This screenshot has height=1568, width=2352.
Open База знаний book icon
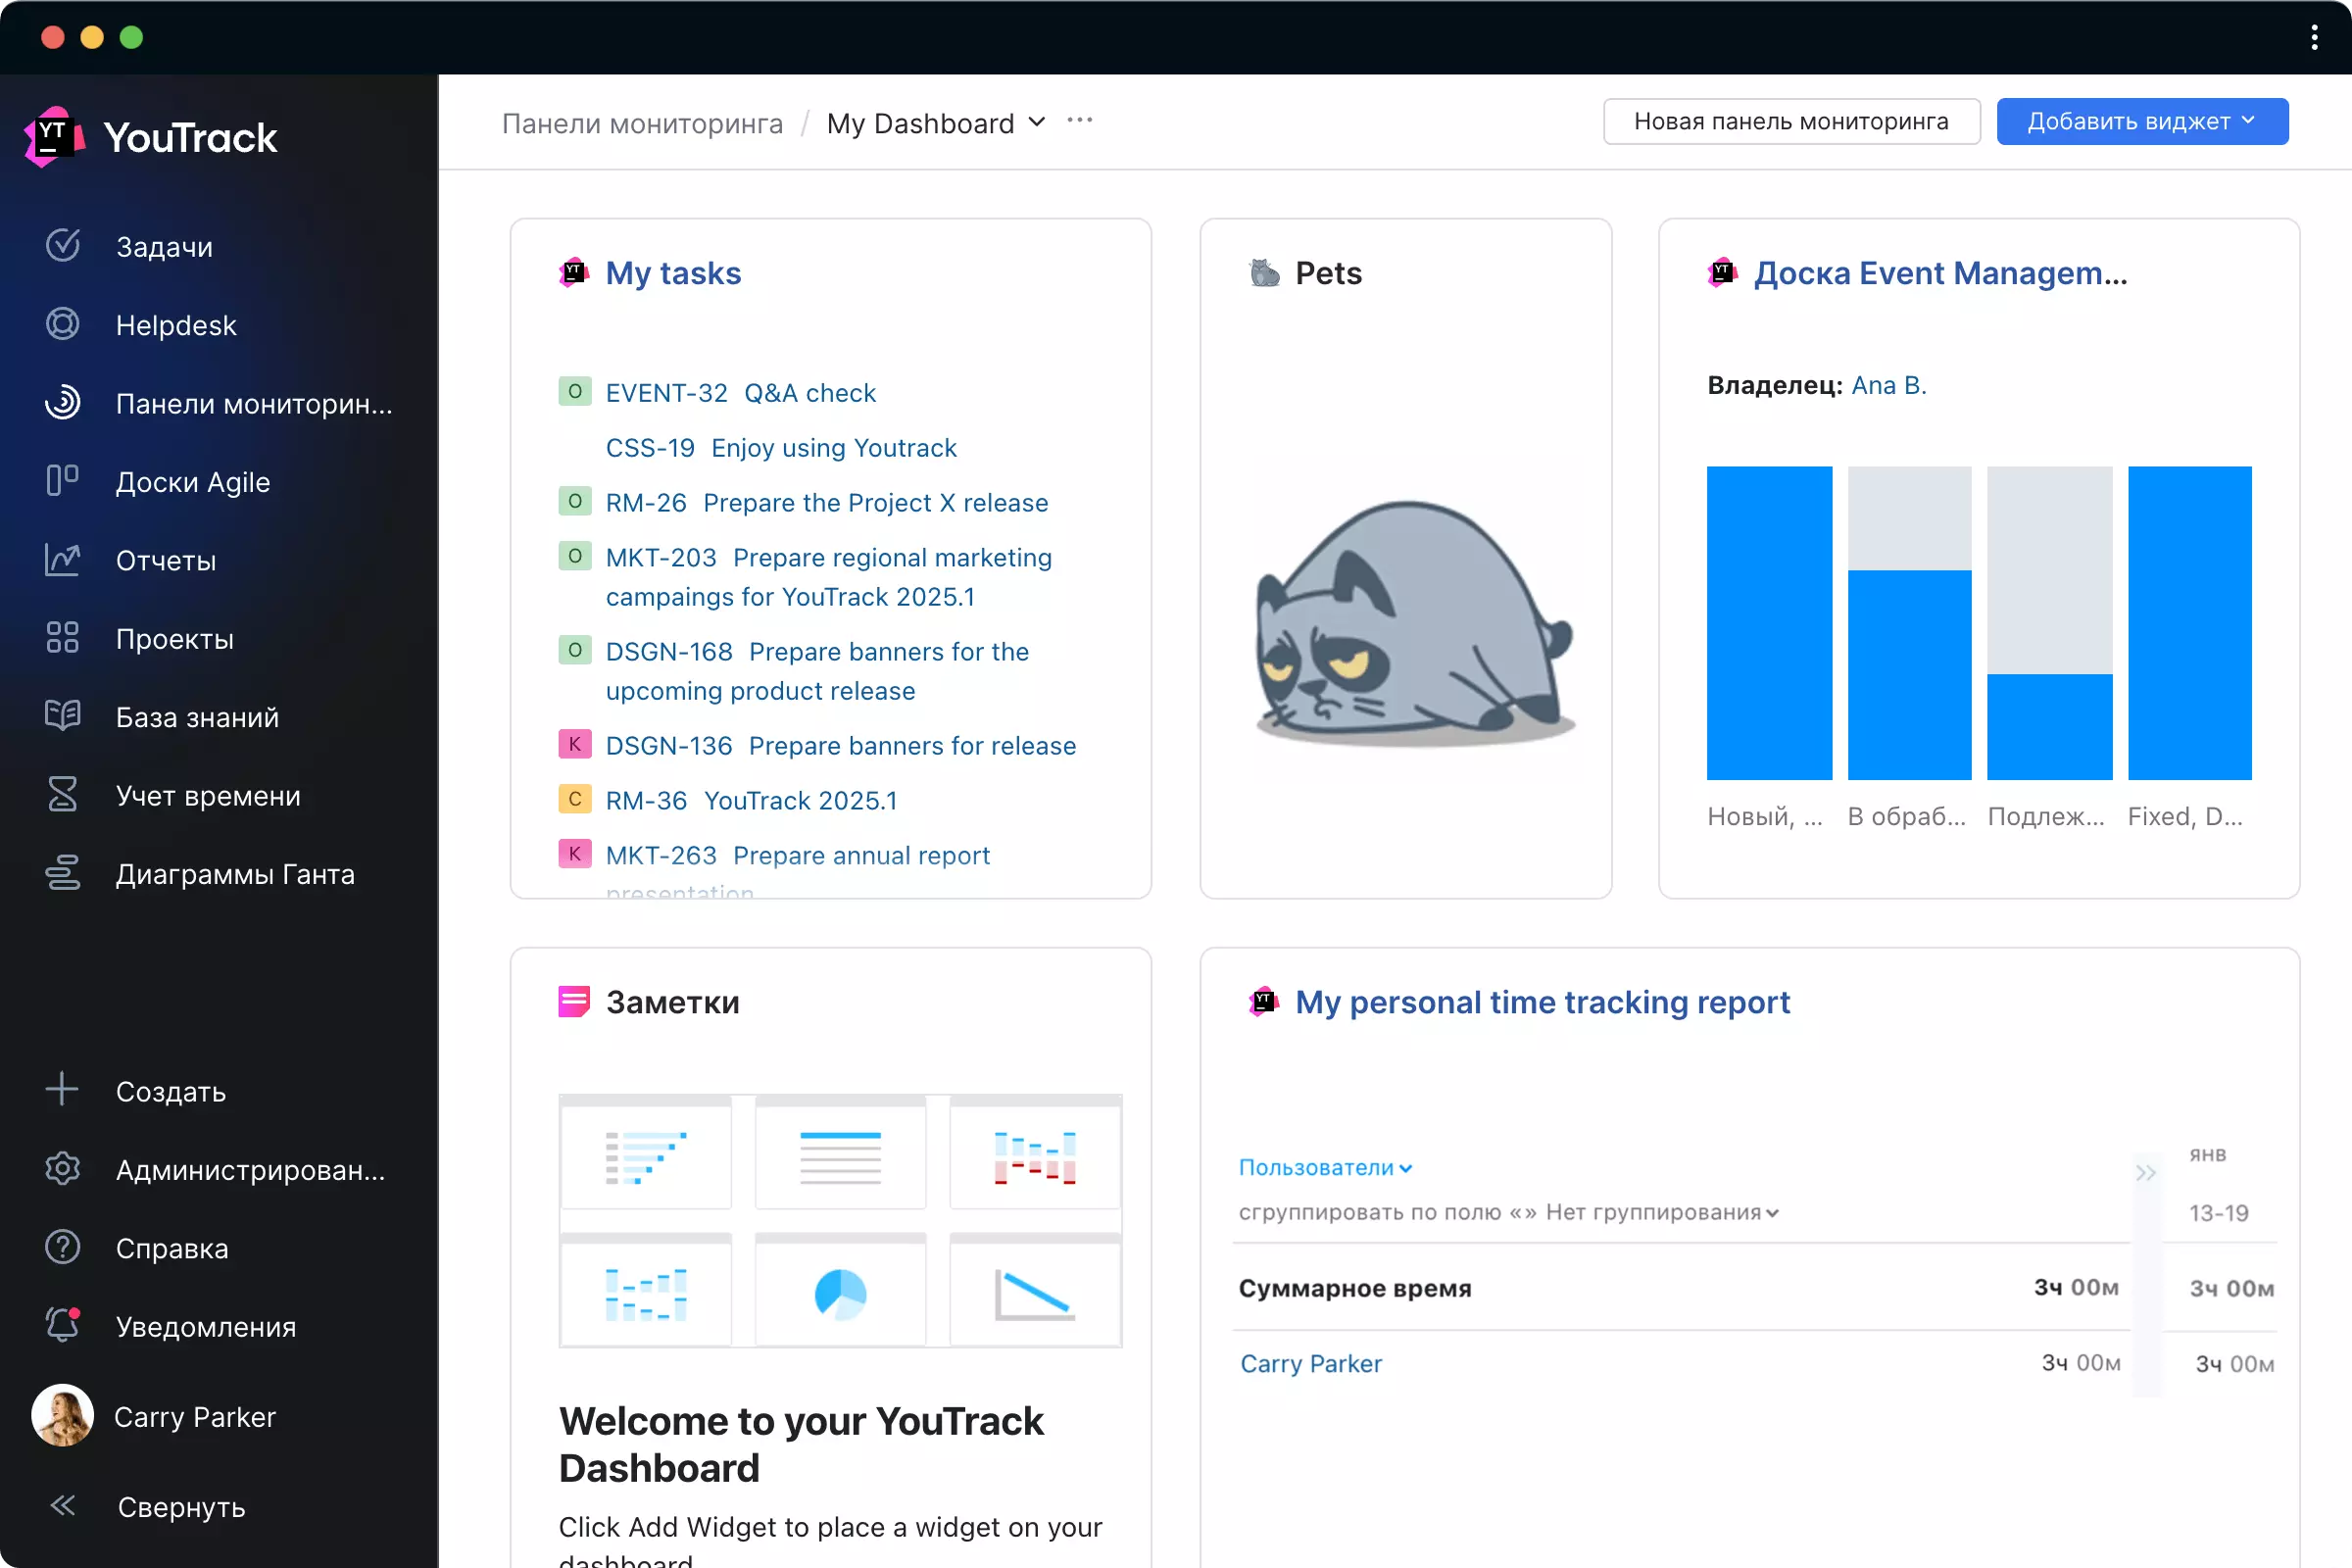[x=62, y=716]
